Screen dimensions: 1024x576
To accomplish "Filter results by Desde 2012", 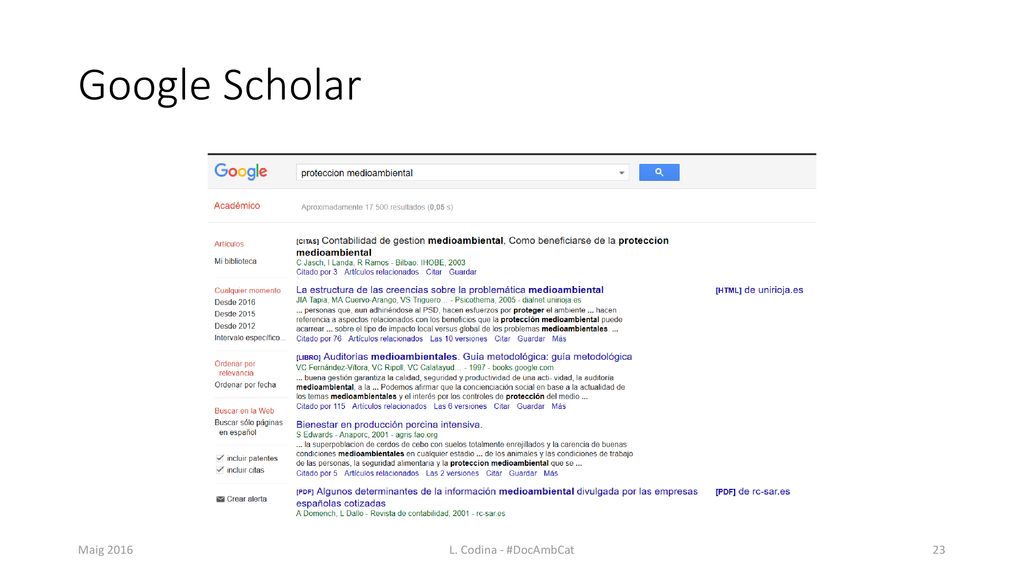I will (235, 326).
